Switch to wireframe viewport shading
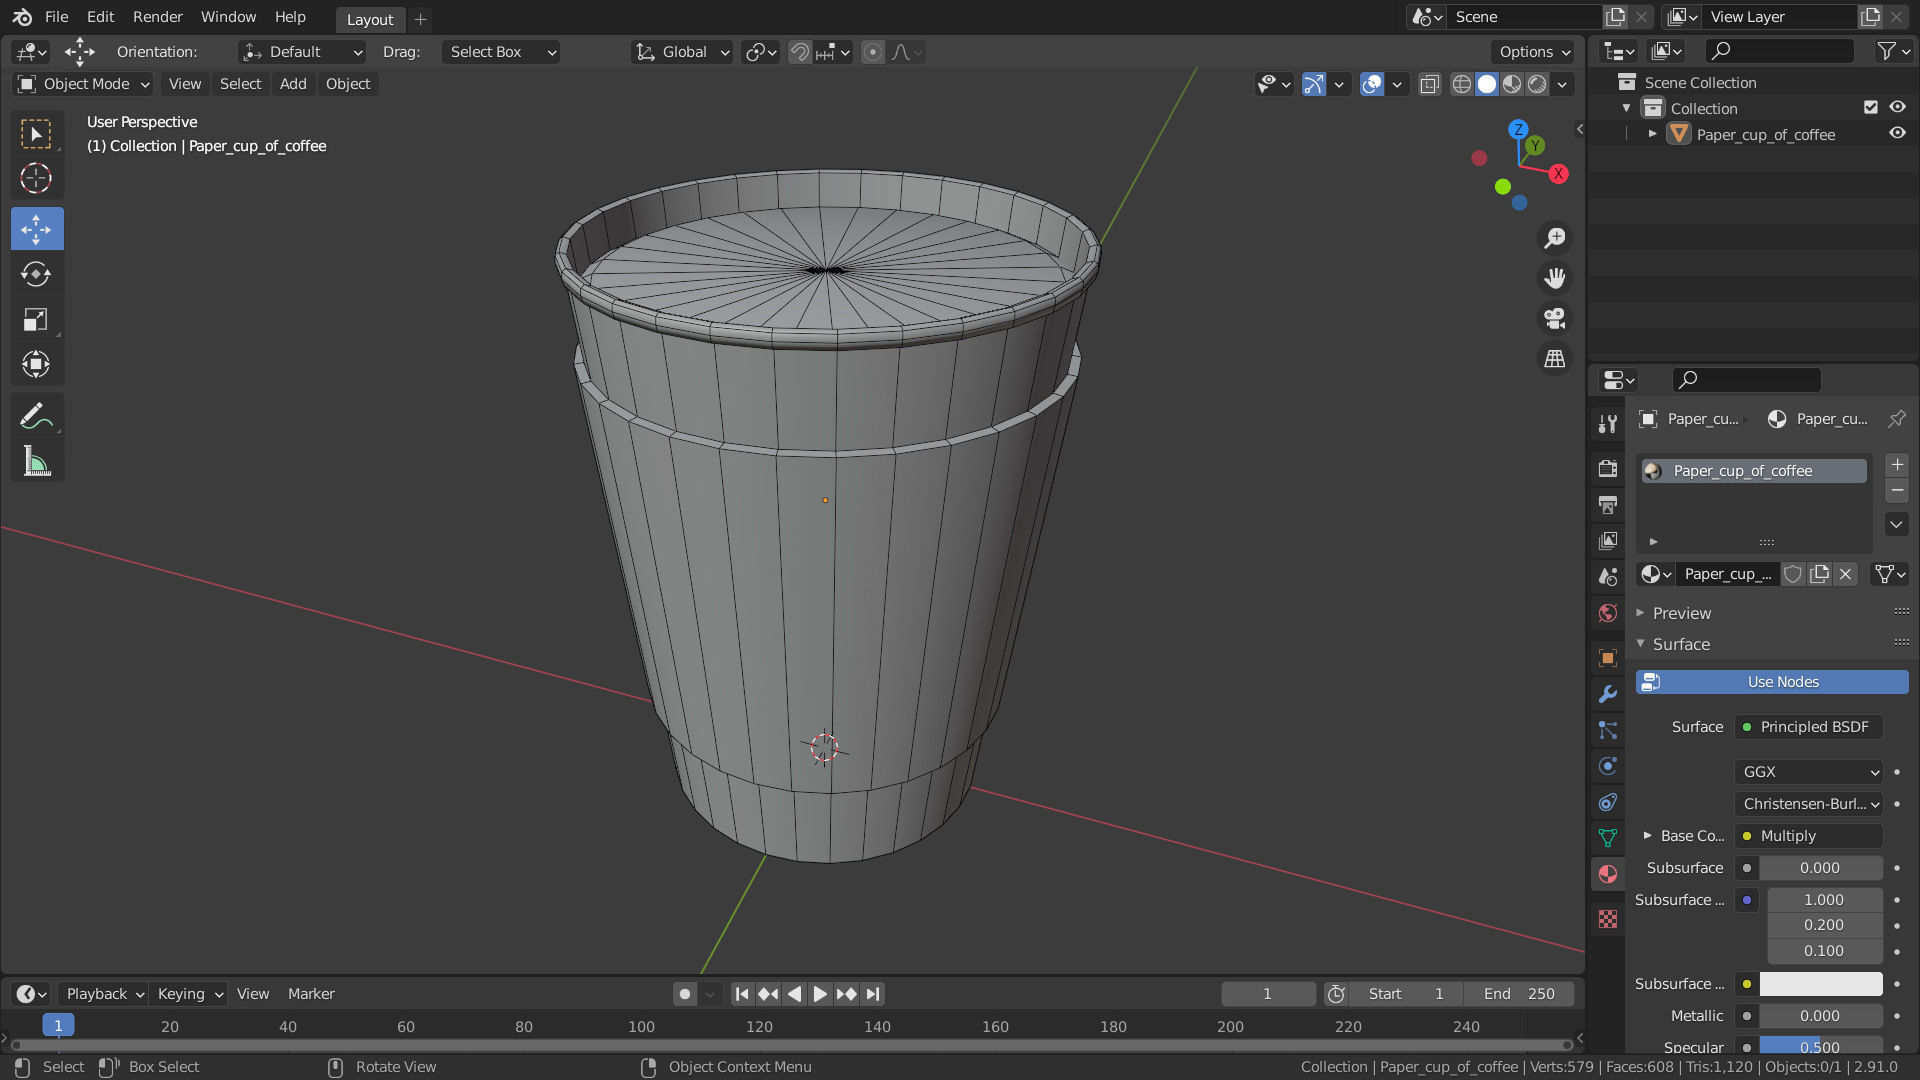 (x=1462, y=84)
